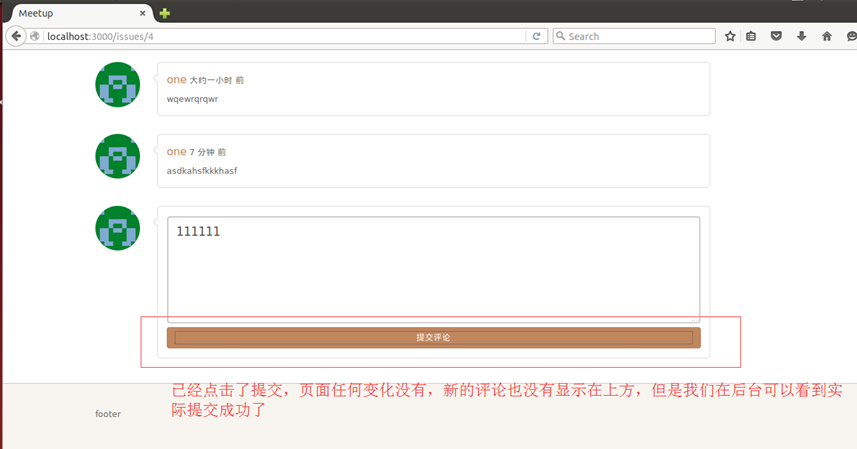857x449 pixels.
Task: Click the avatar beside the asdkahsfkkkhasf comment
Action: point(118,156)
